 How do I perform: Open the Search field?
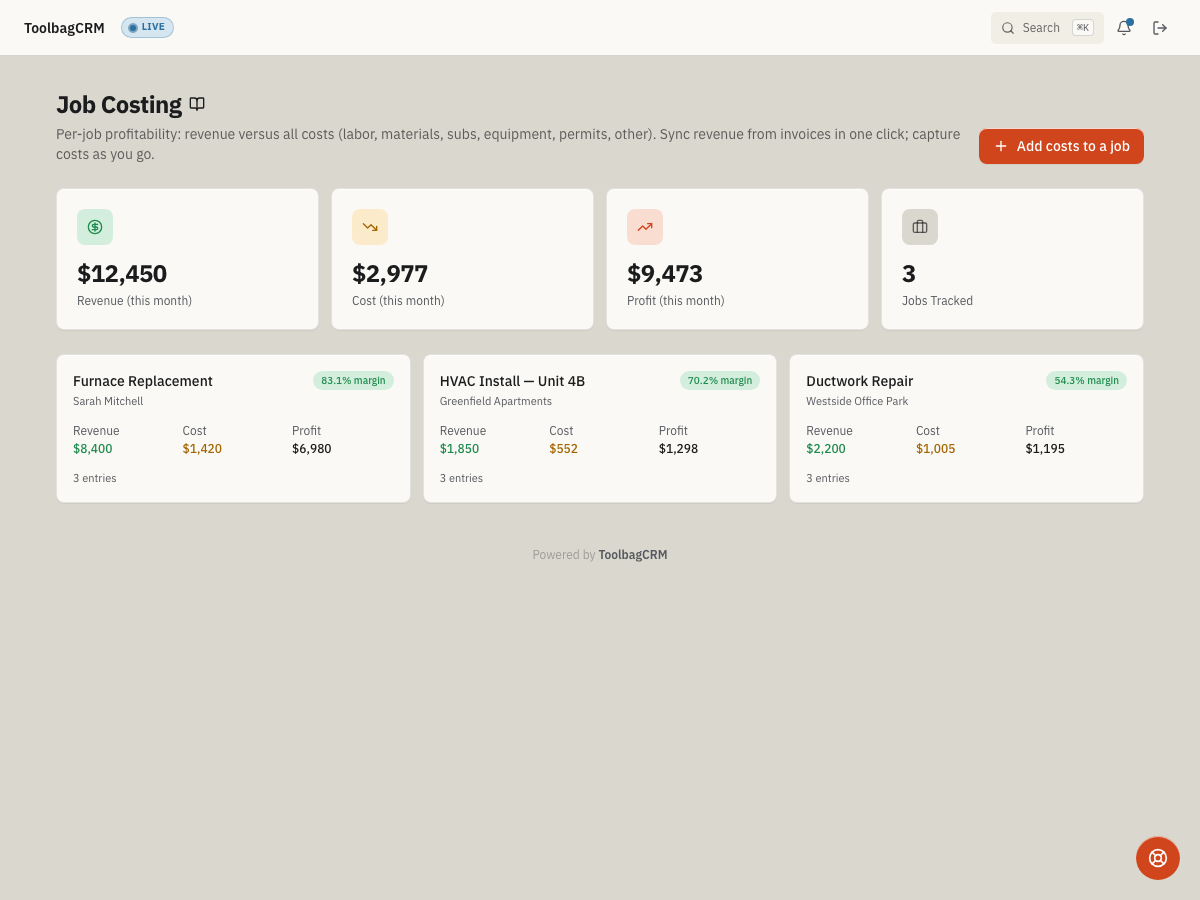coord(1047,28)
